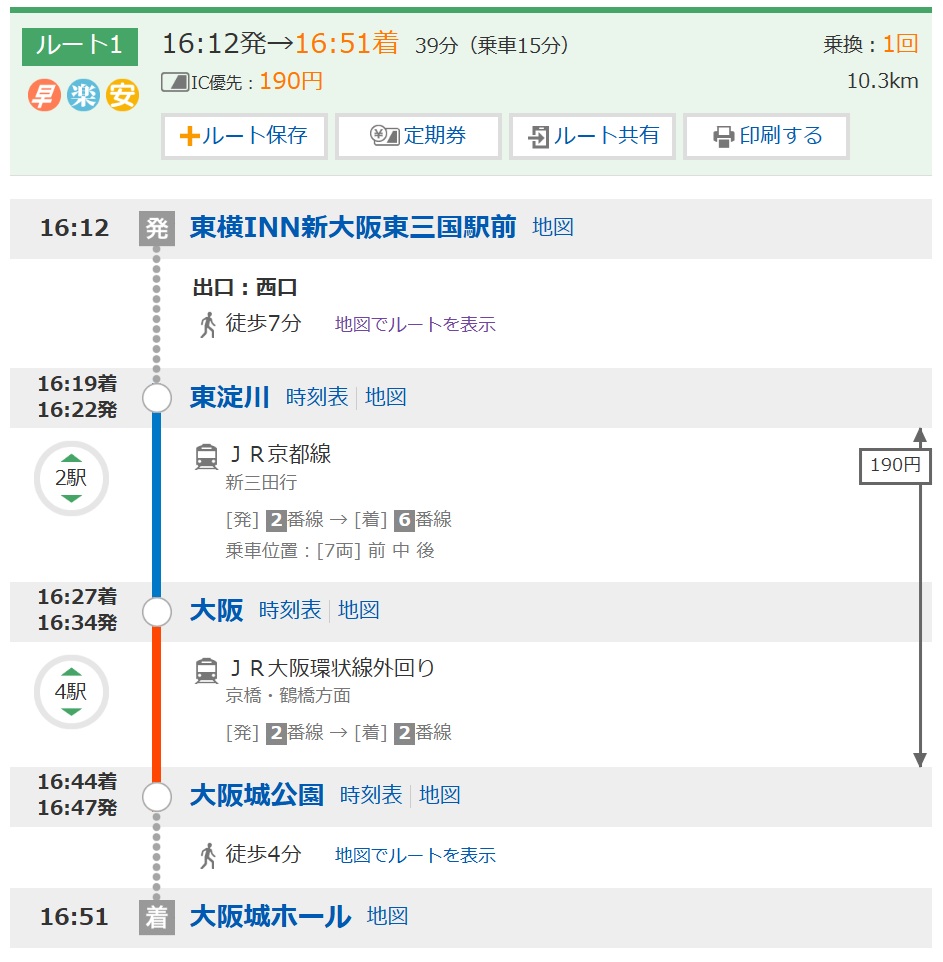The width and height of the screenshot is (943, 962).
Task: Share the route via ルート共有
Action: pyautogui.click(x=593, y=136)
